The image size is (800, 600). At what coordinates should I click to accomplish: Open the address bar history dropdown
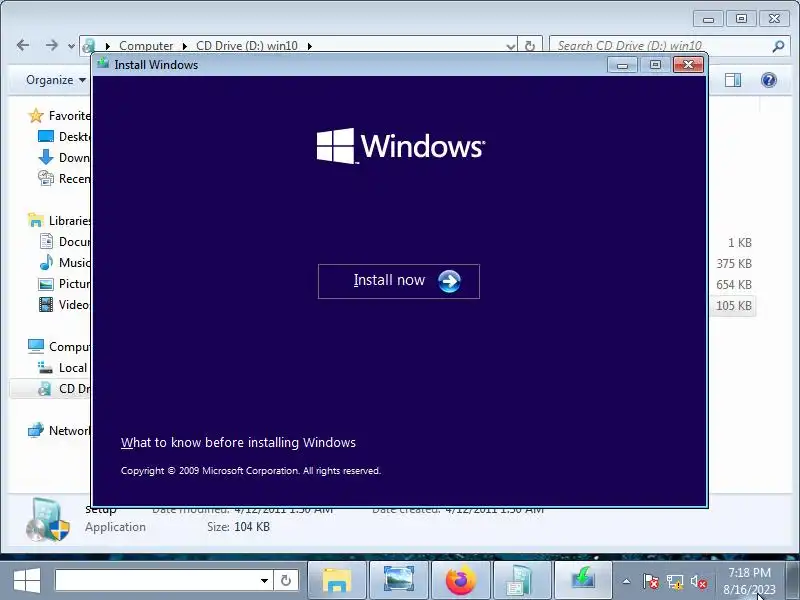tap(510, 46)
